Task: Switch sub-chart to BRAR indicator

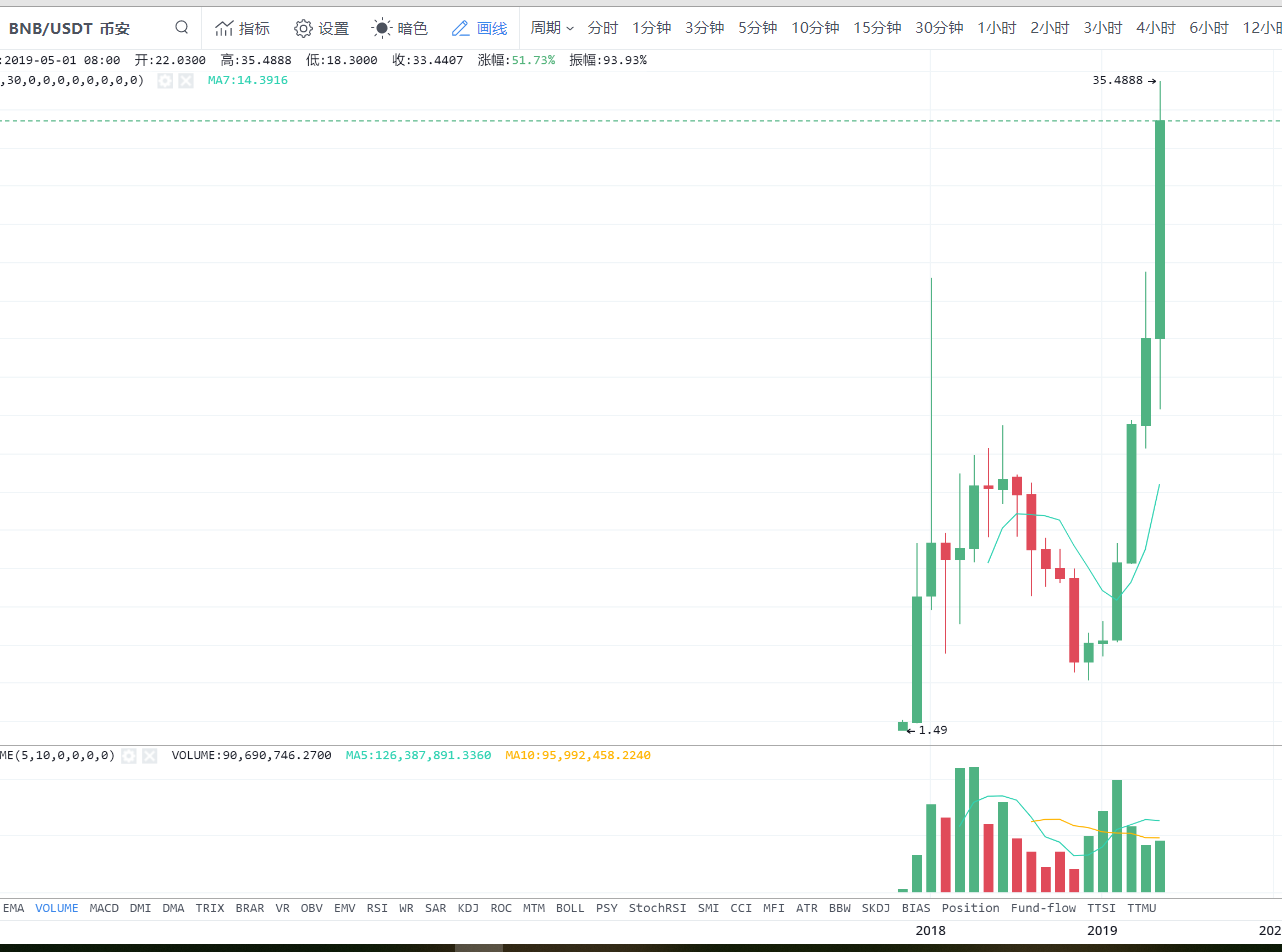Action: [x=250, y=908]
